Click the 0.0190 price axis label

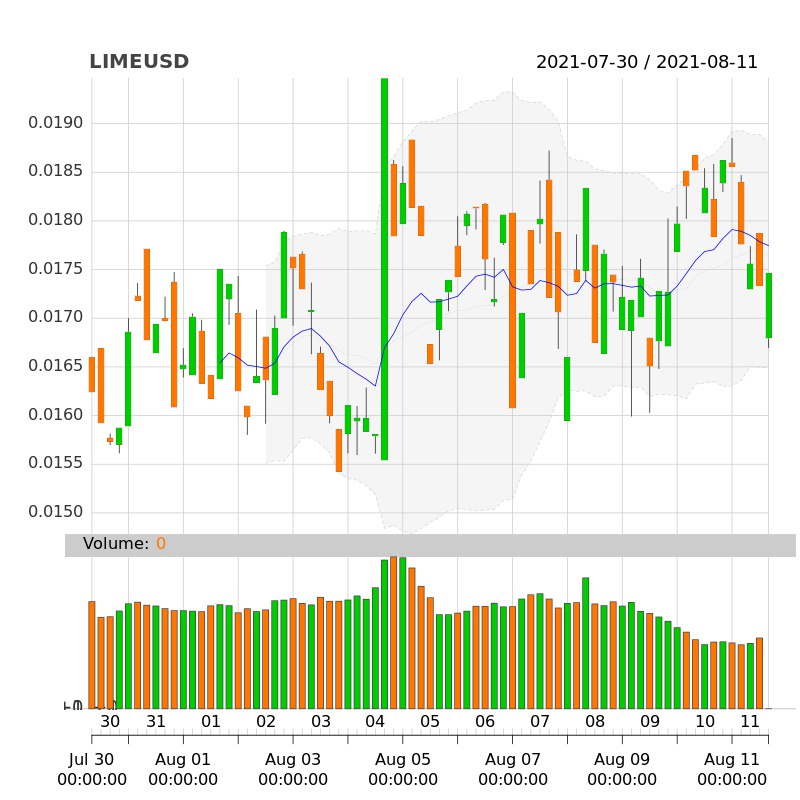[x=55, y=123]
